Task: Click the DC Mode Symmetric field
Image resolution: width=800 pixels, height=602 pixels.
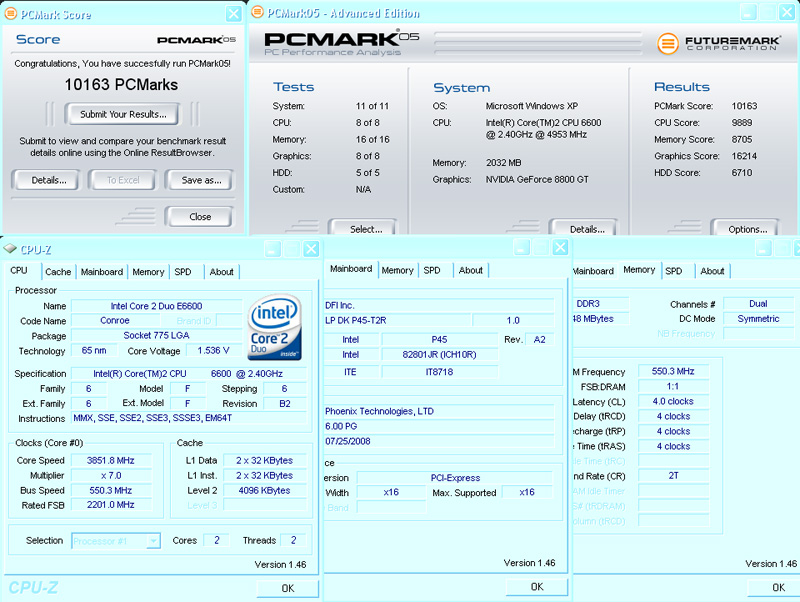Action: tap(758, 319)
